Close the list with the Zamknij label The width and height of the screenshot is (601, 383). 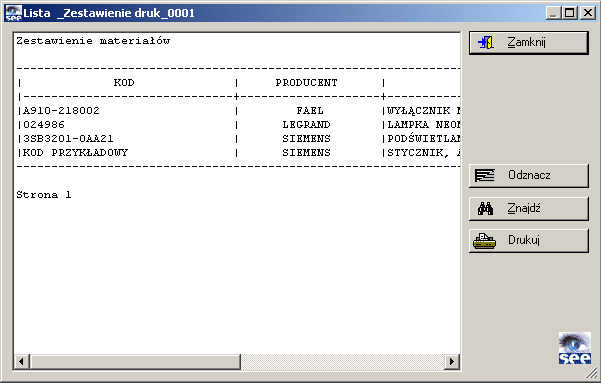(526, 42)
